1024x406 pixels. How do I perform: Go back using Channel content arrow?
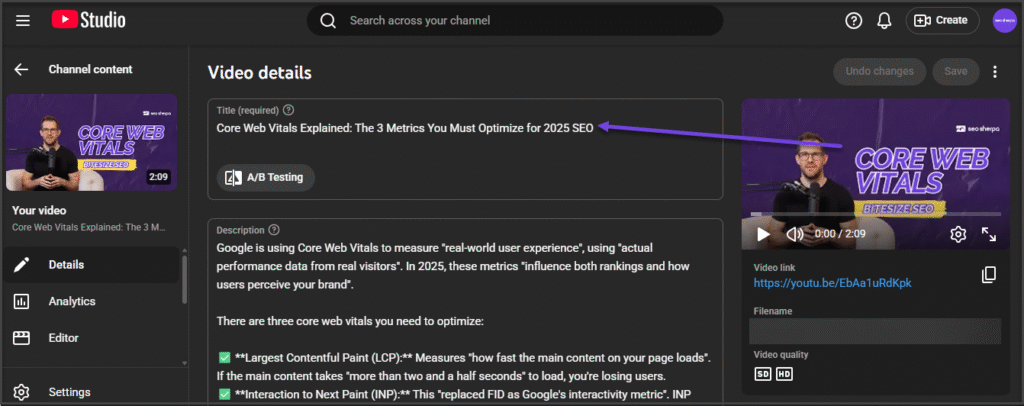21,69
